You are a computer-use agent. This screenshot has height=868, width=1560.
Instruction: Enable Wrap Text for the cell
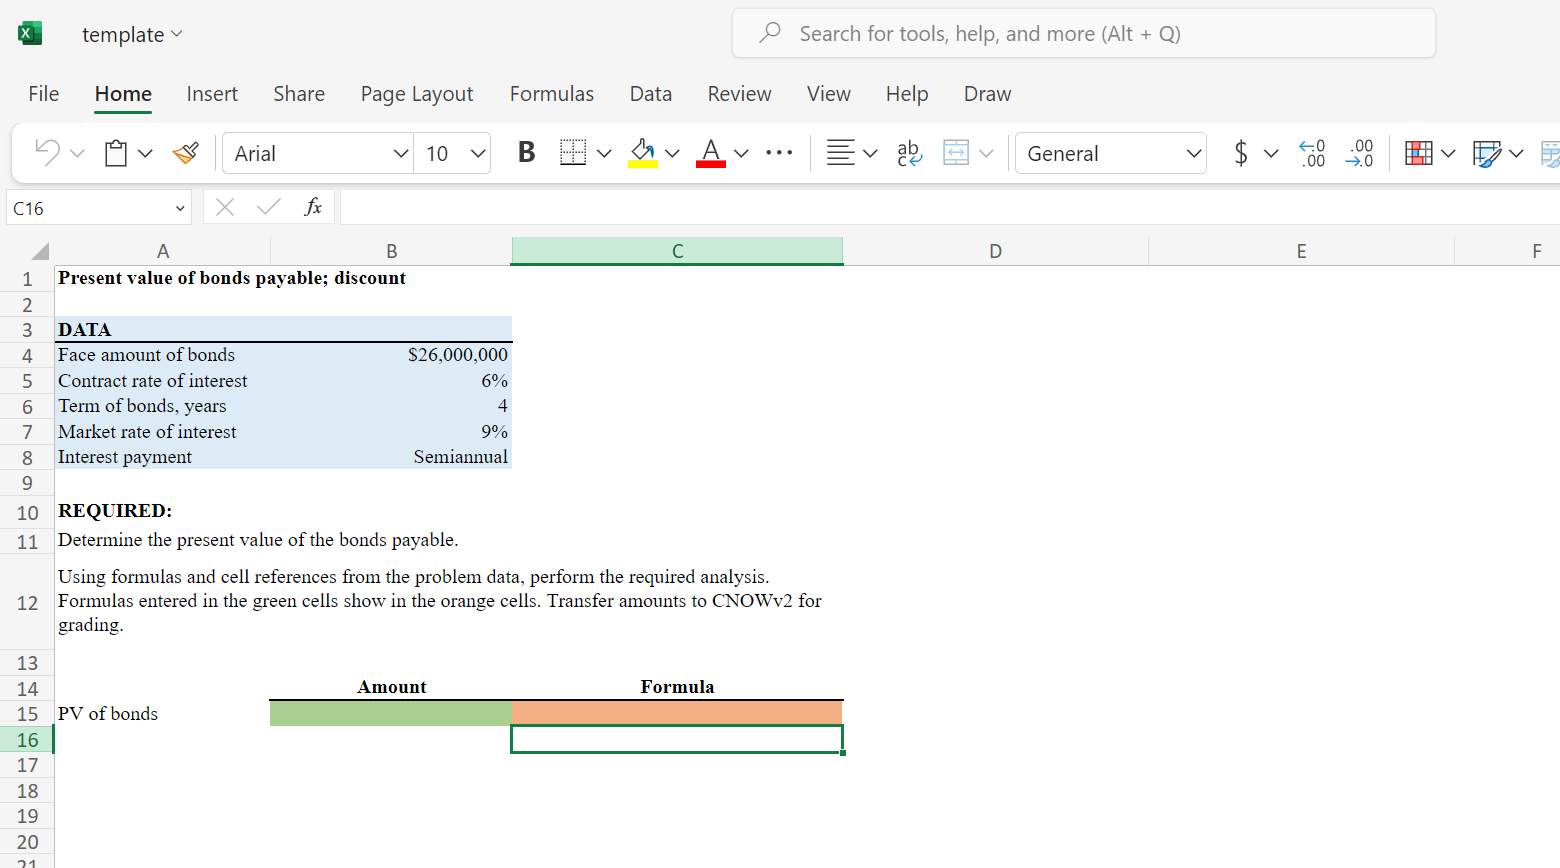pos(909,152)
